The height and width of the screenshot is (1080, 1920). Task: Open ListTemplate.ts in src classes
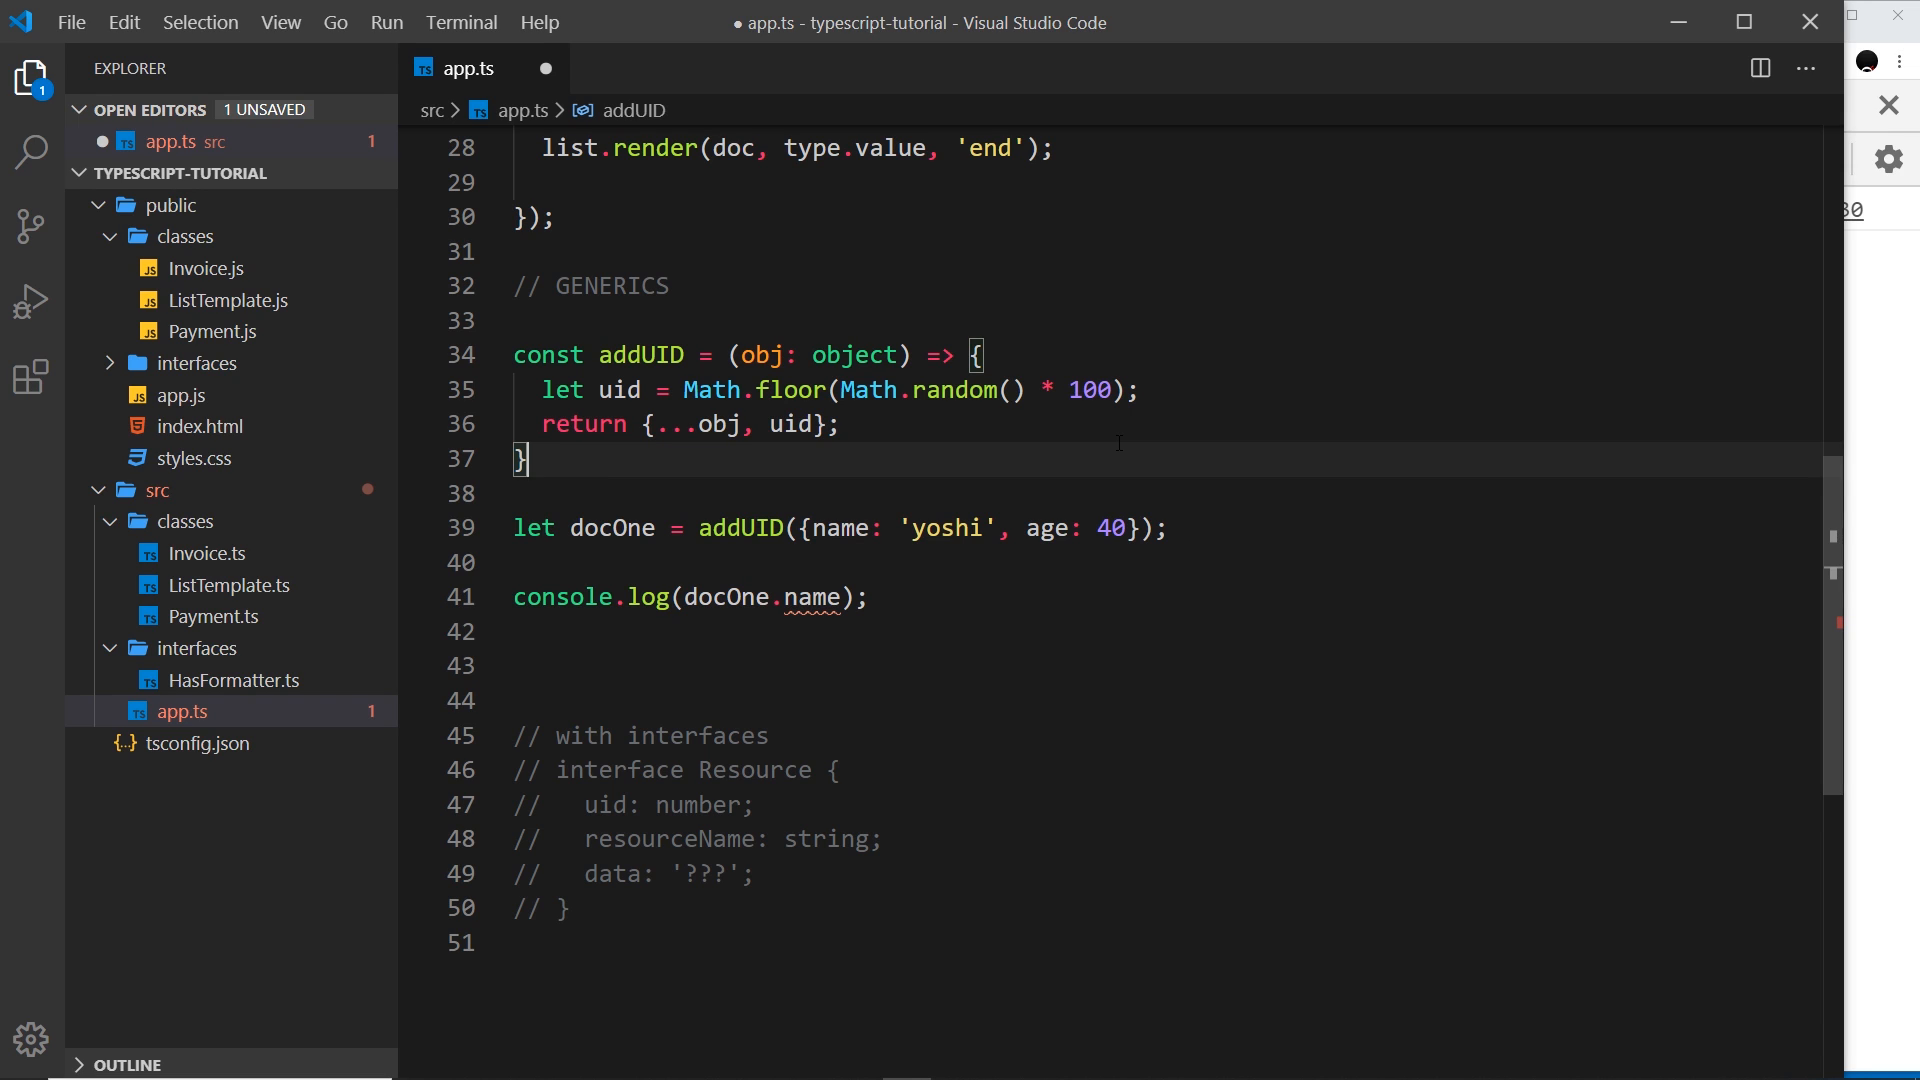229,585
